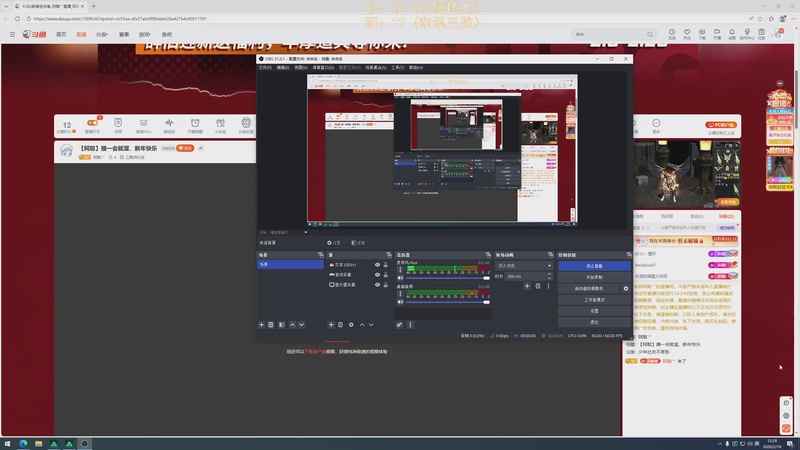Enable Studio Mode in OBS controls
Image resolution: width=800 pixels, height=450 pixels.
tap(594, 299)
